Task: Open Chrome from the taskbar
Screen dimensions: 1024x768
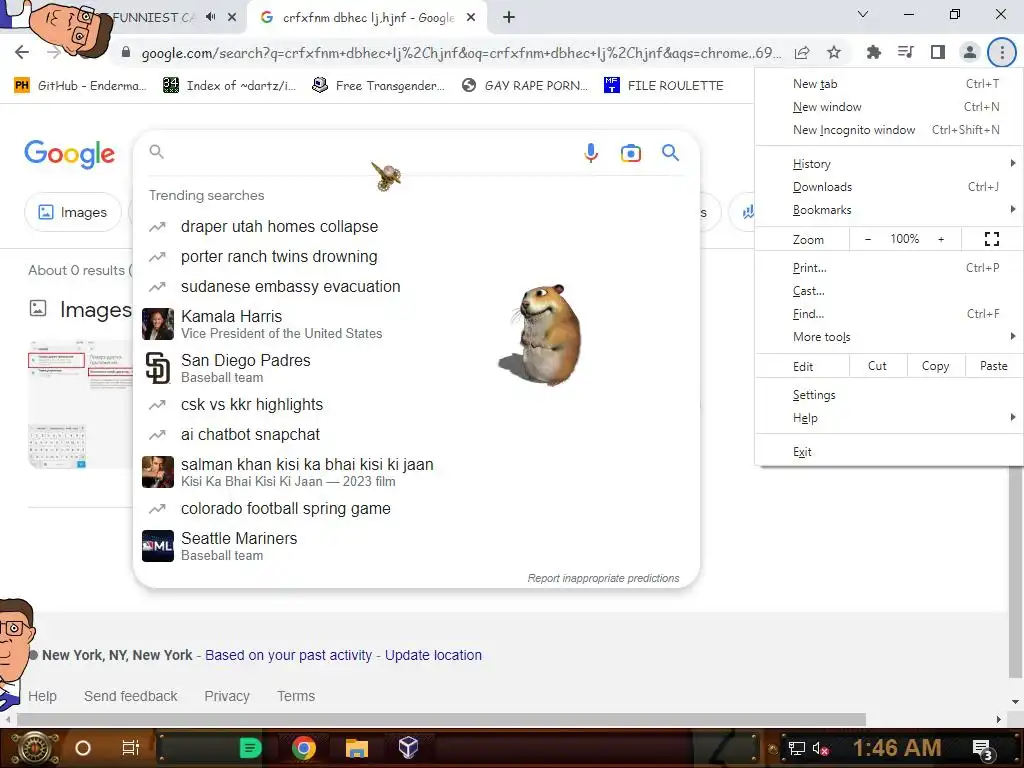Action: tap(304, 748)
